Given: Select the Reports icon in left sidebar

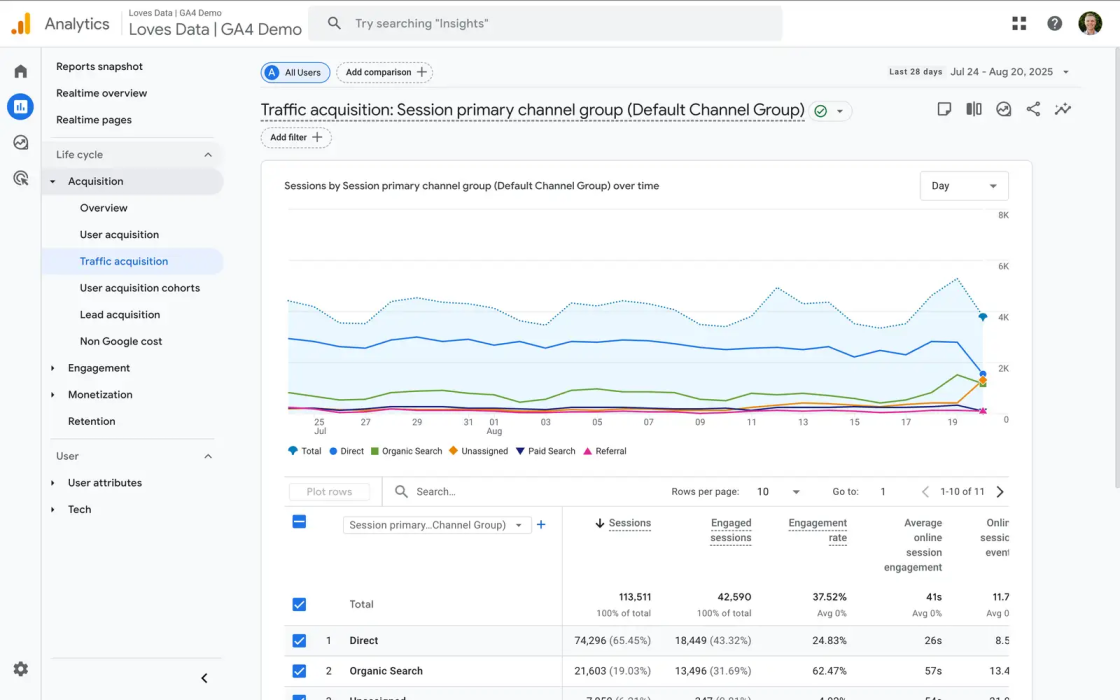Looking at the screenshot, I should [x=20, y=107].
